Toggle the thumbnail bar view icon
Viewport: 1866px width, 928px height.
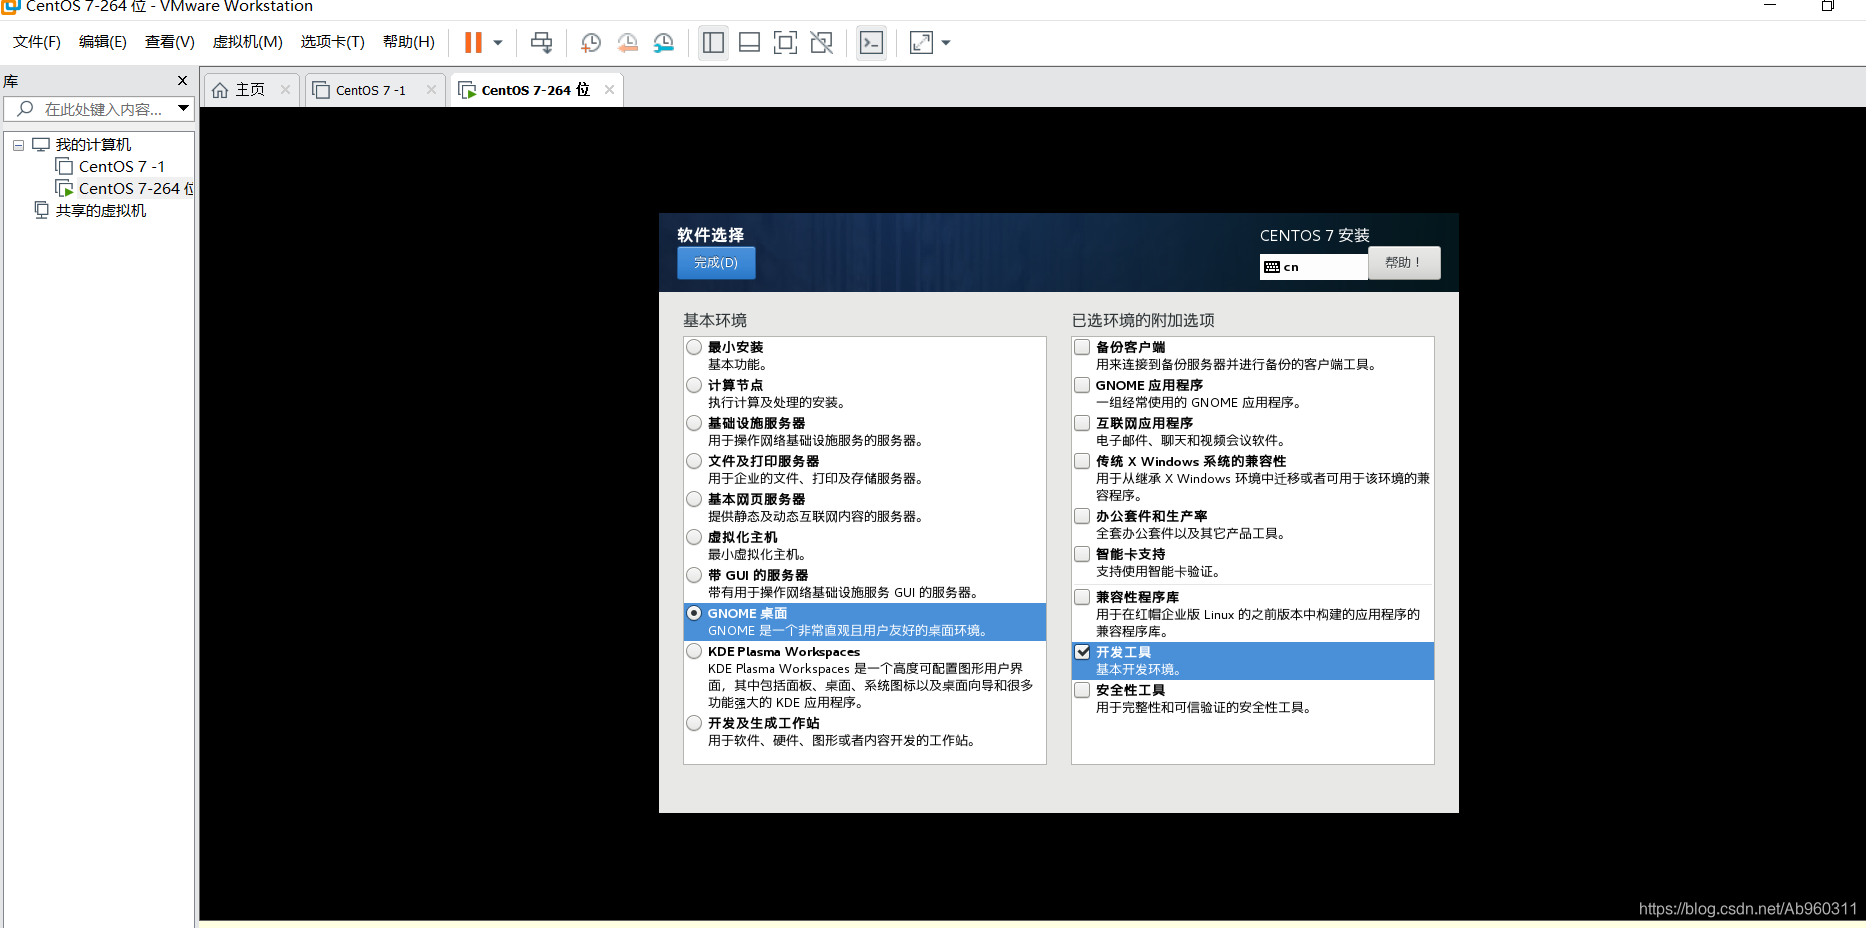[749, 42]
